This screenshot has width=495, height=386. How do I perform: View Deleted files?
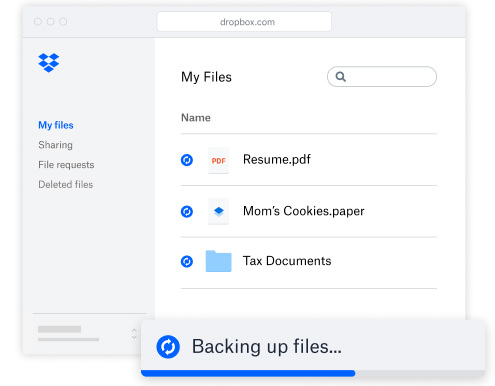click(x=66, y=184)
